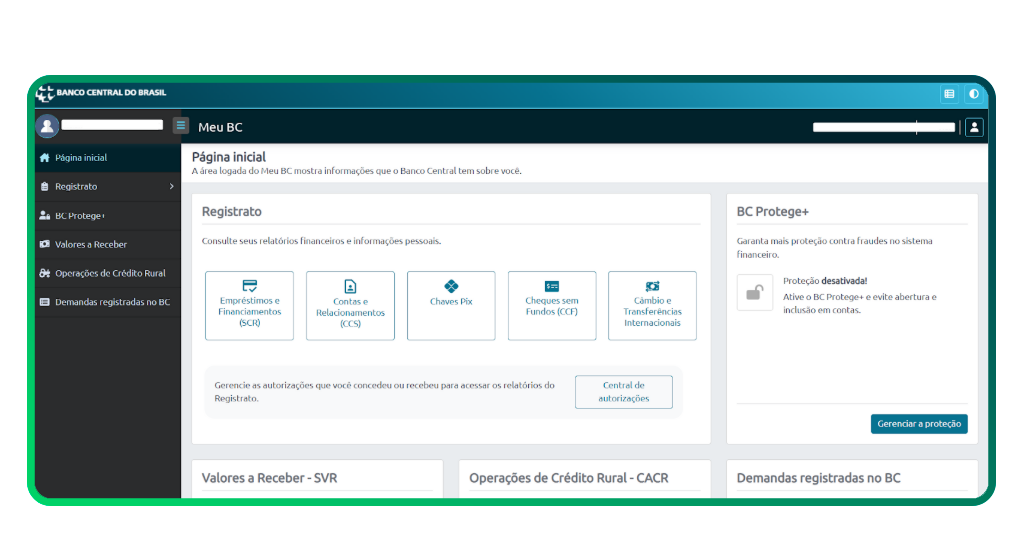1024x536 pixels.
Task: Open the user profile icon at top right
Action: (x=974, y=127)
